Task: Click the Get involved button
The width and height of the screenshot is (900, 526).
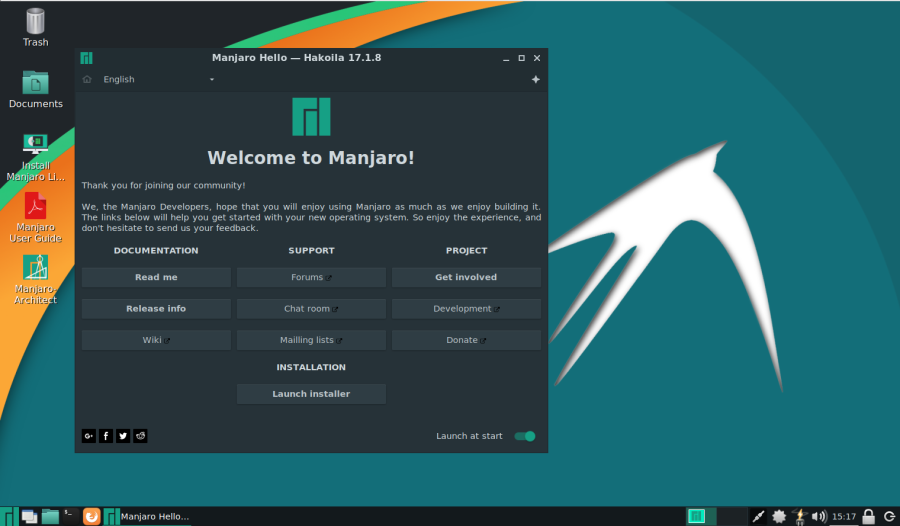Action: [x=466, y=277]
